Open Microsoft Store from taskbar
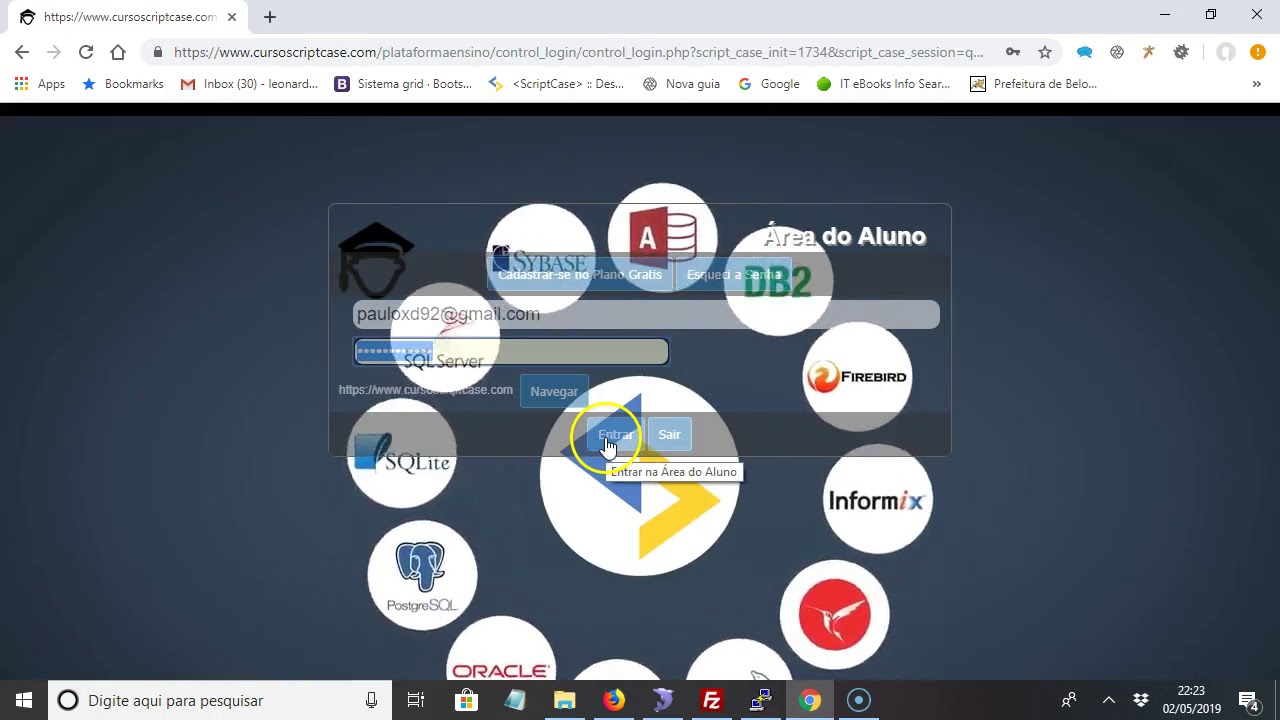The image size is (1280, 720). (466, 700)
